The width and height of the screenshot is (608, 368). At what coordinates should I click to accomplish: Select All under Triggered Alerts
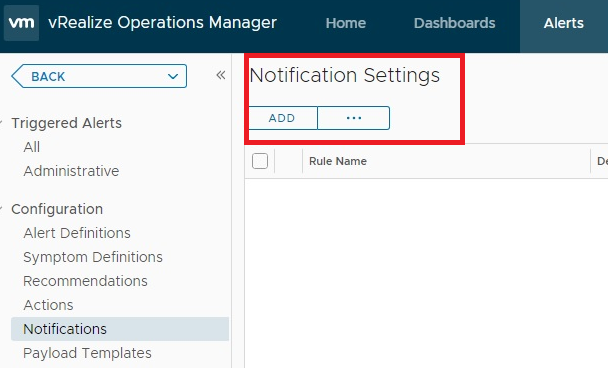click(31, 147)
